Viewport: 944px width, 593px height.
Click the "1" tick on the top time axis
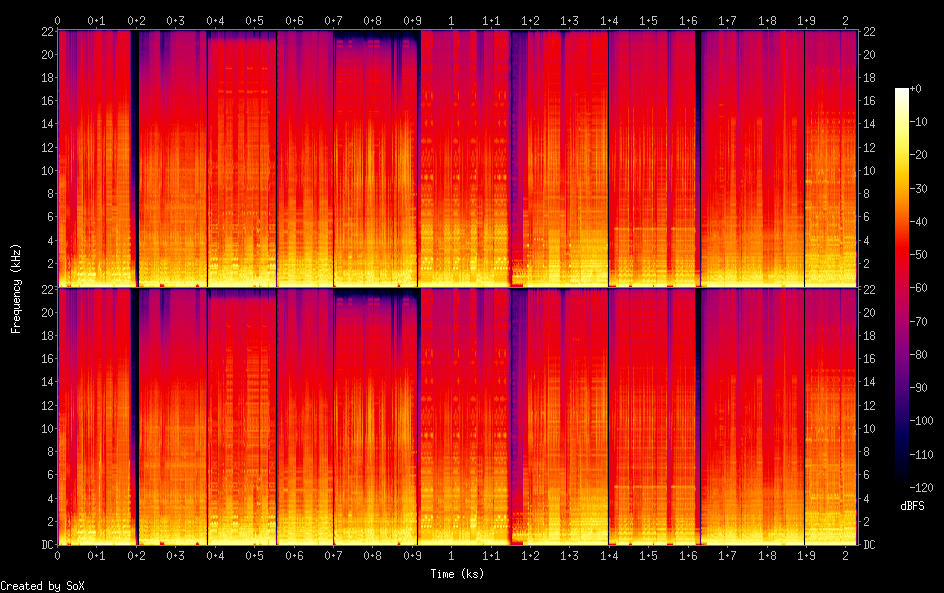tap(452, 21)
